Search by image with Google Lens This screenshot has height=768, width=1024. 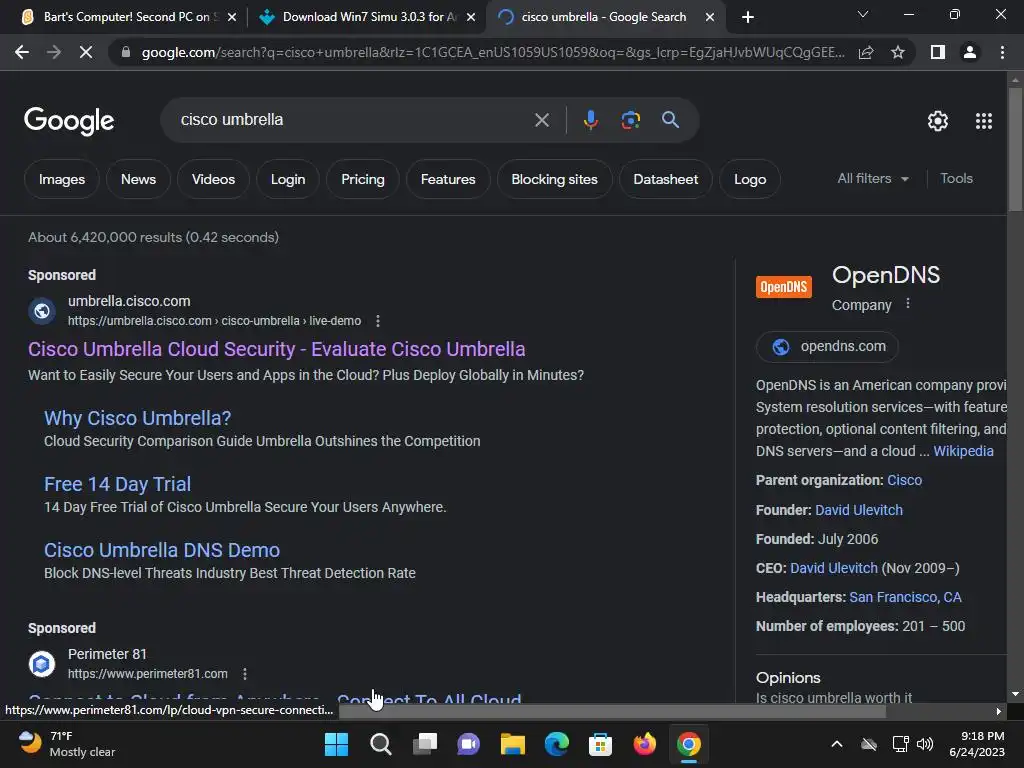point(630,120)
